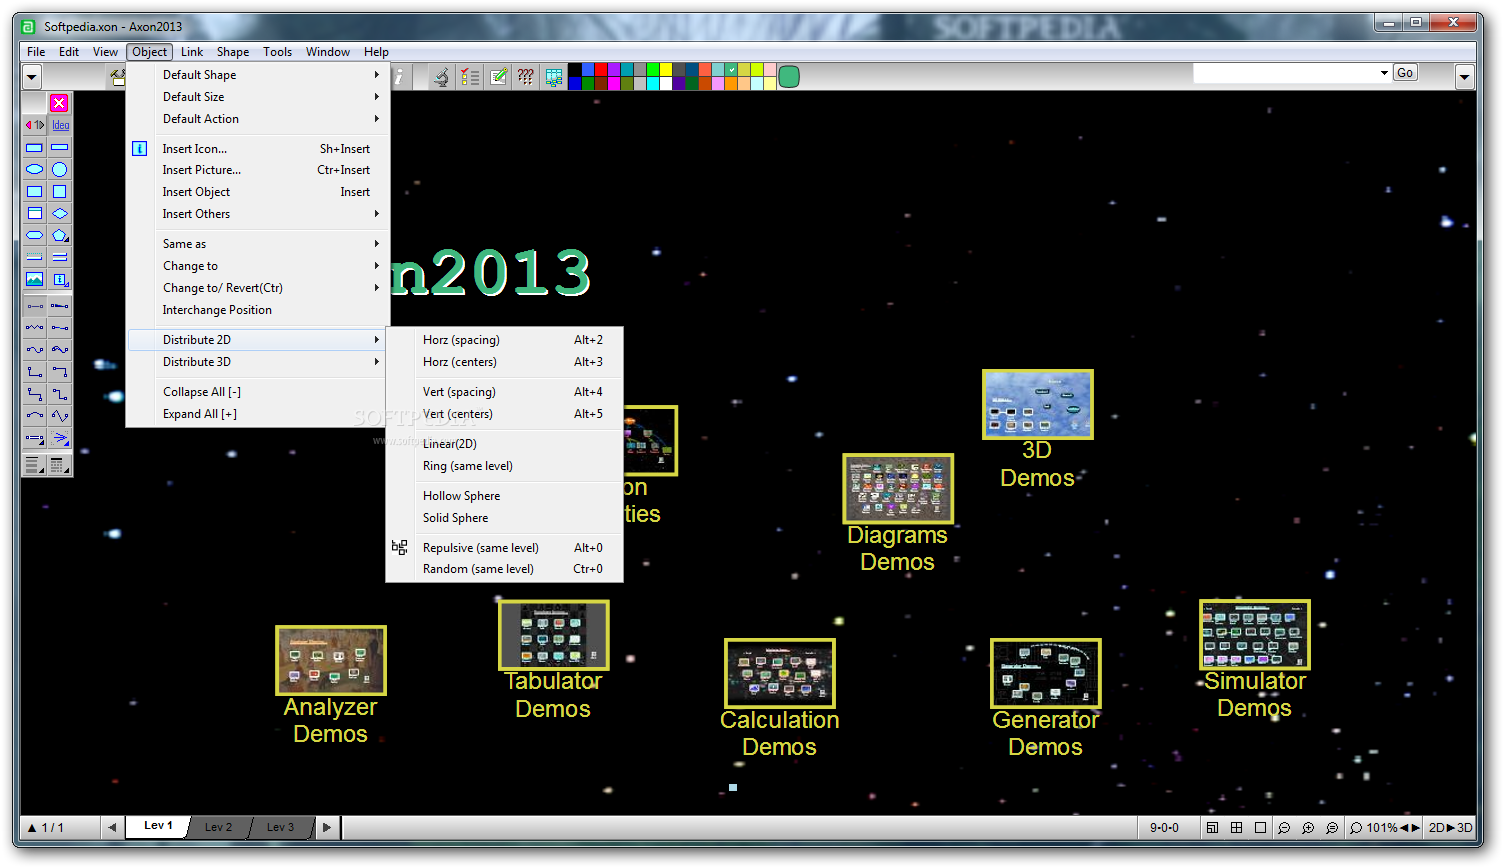Click the edit note pencil toolbar icon

point(498,77)
